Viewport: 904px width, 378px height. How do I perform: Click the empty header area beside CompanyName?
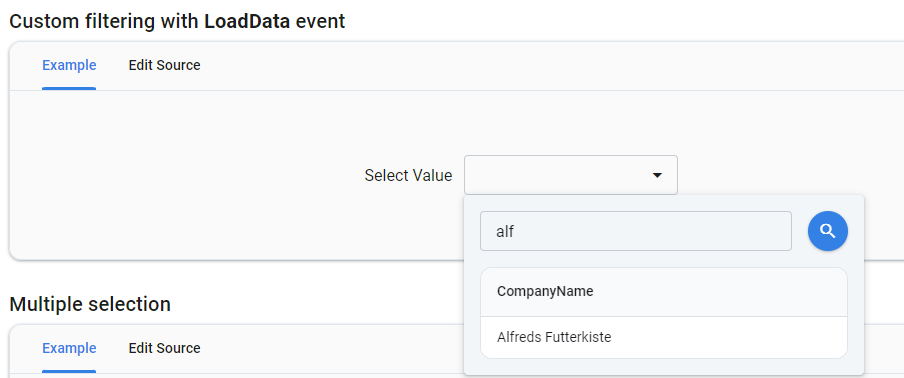pos(721,292)
